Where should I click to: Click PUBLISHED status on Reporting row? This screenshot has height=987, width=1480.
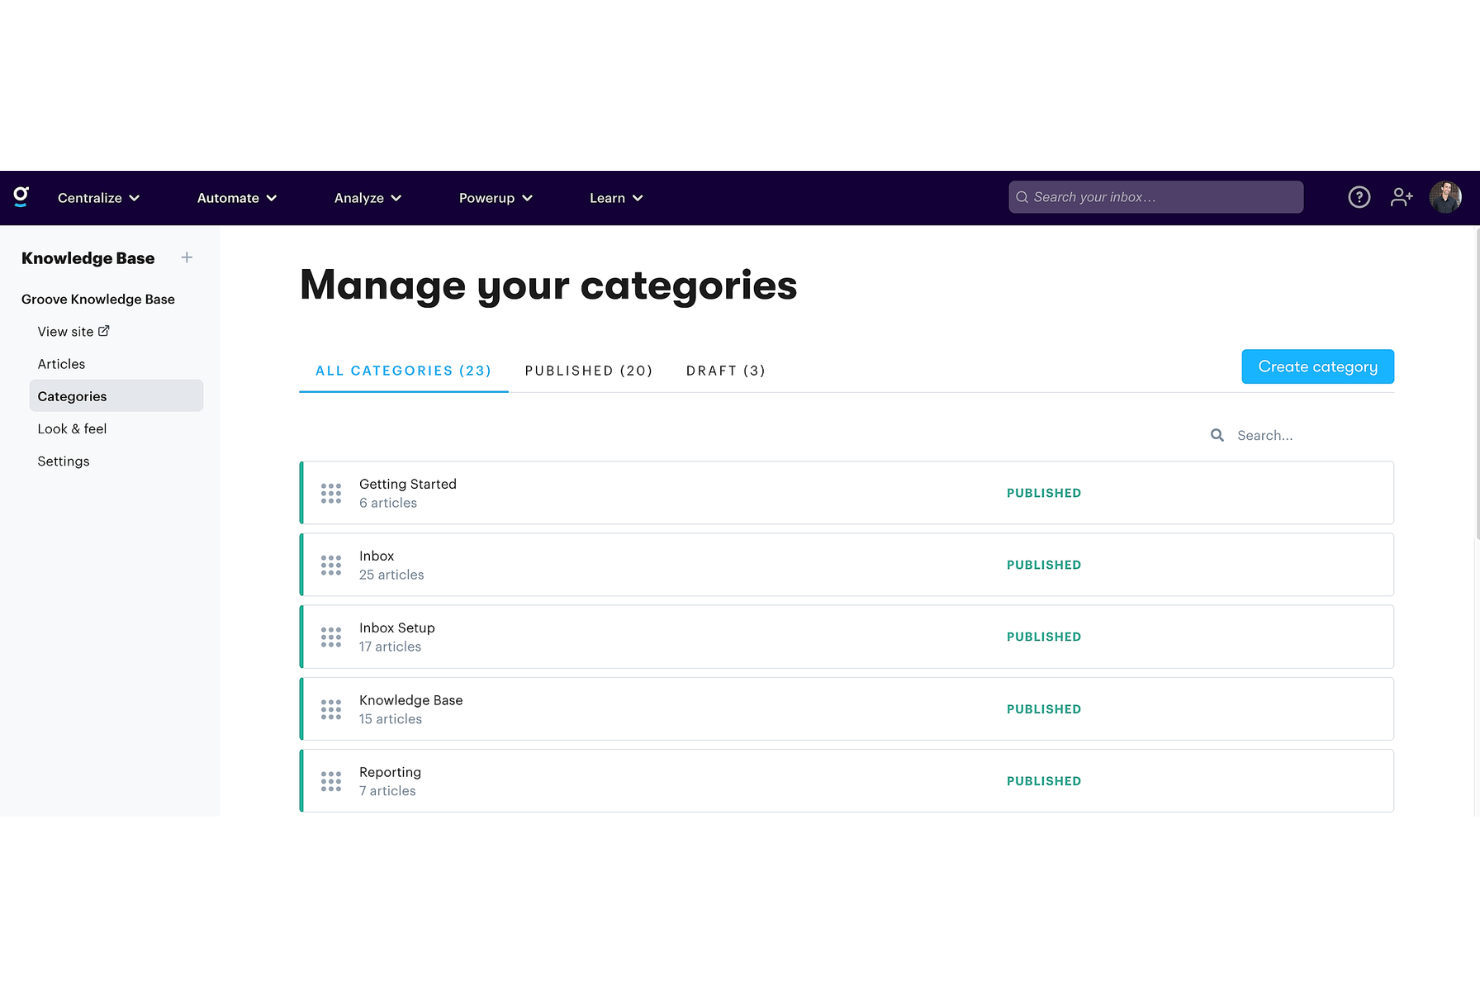(x=1043, y=781)
